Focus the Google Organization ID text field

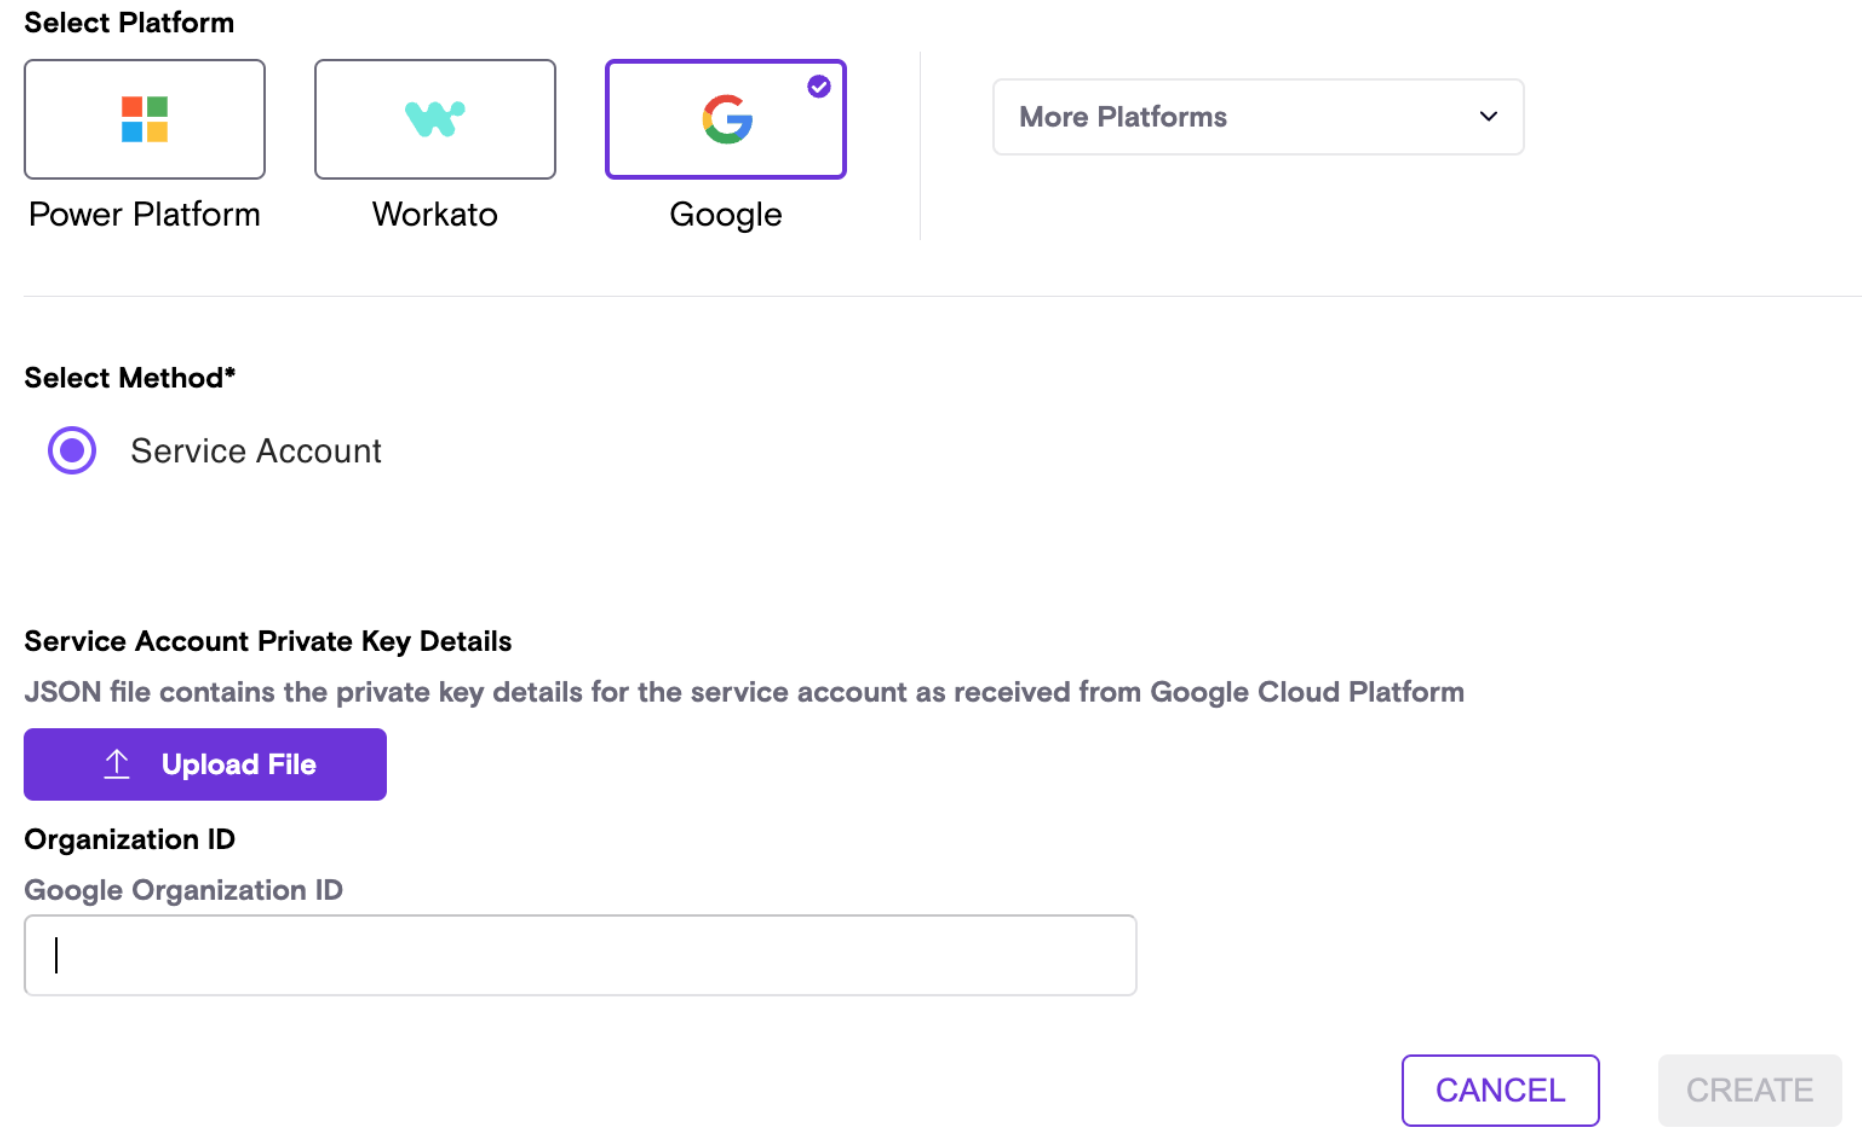[x=580, y=955]
